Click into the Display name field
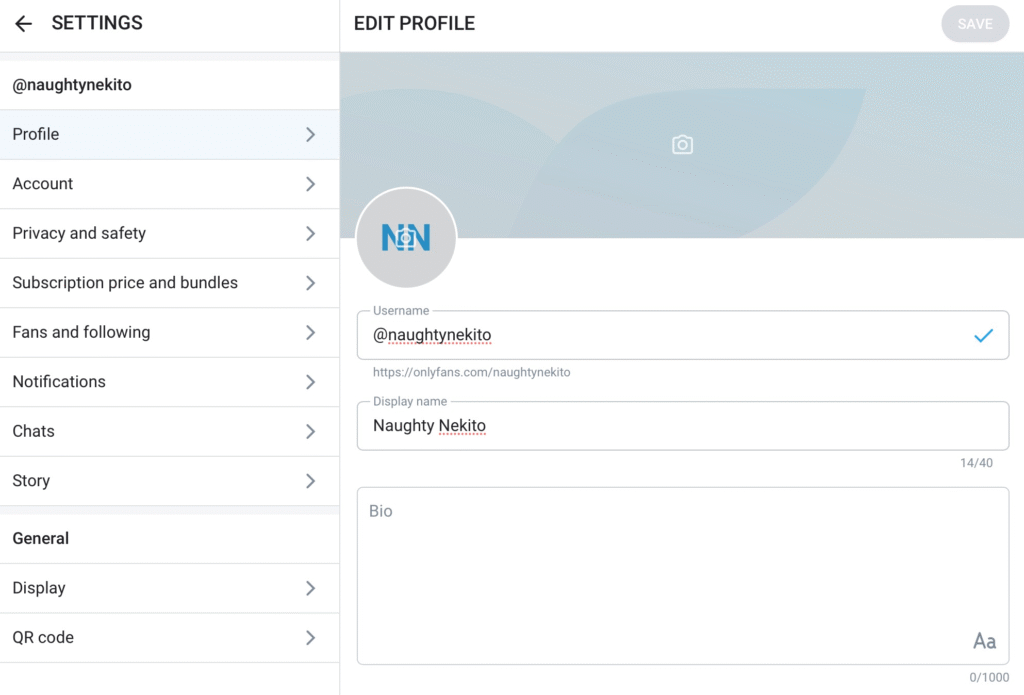The height and width of the screenshot is (695, 1024). pos(680,426)
